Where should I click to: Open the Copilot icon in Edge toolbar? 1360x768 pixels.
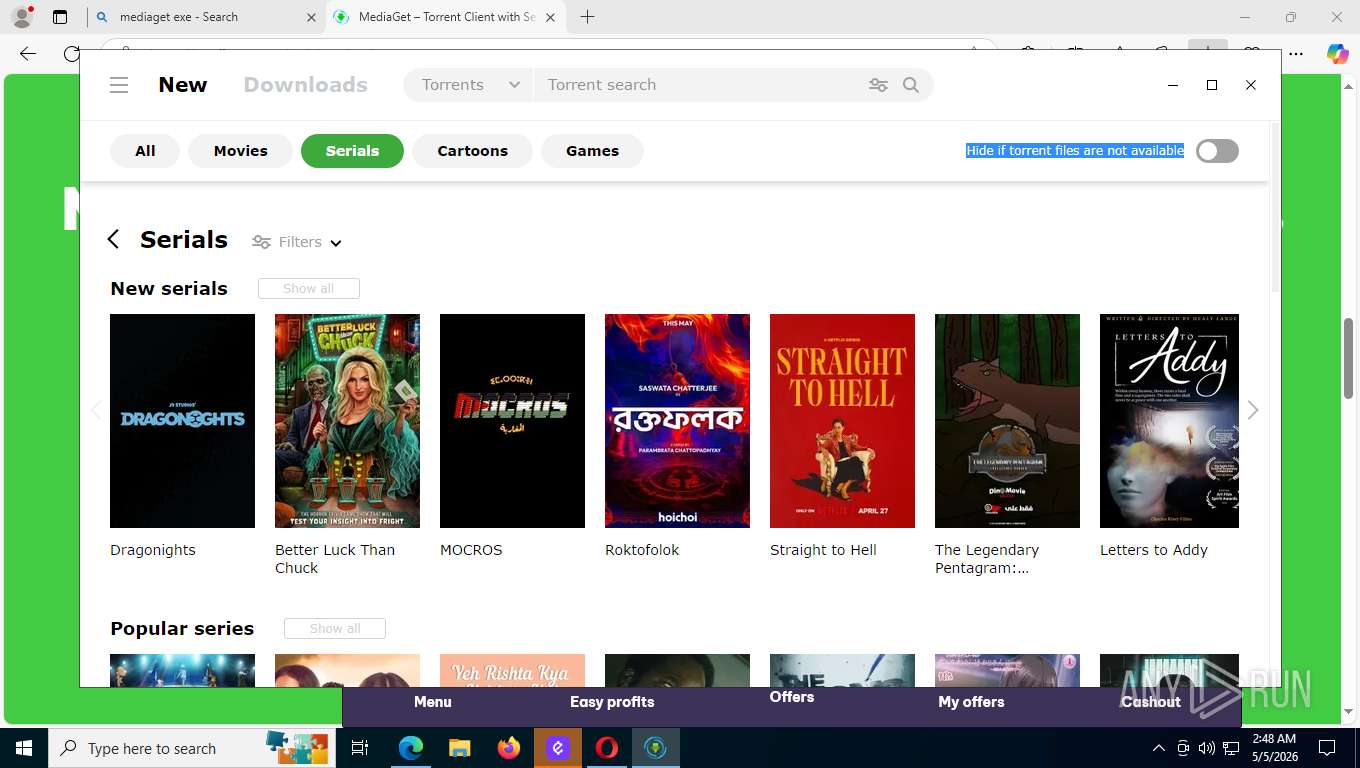coord(1337,54)
